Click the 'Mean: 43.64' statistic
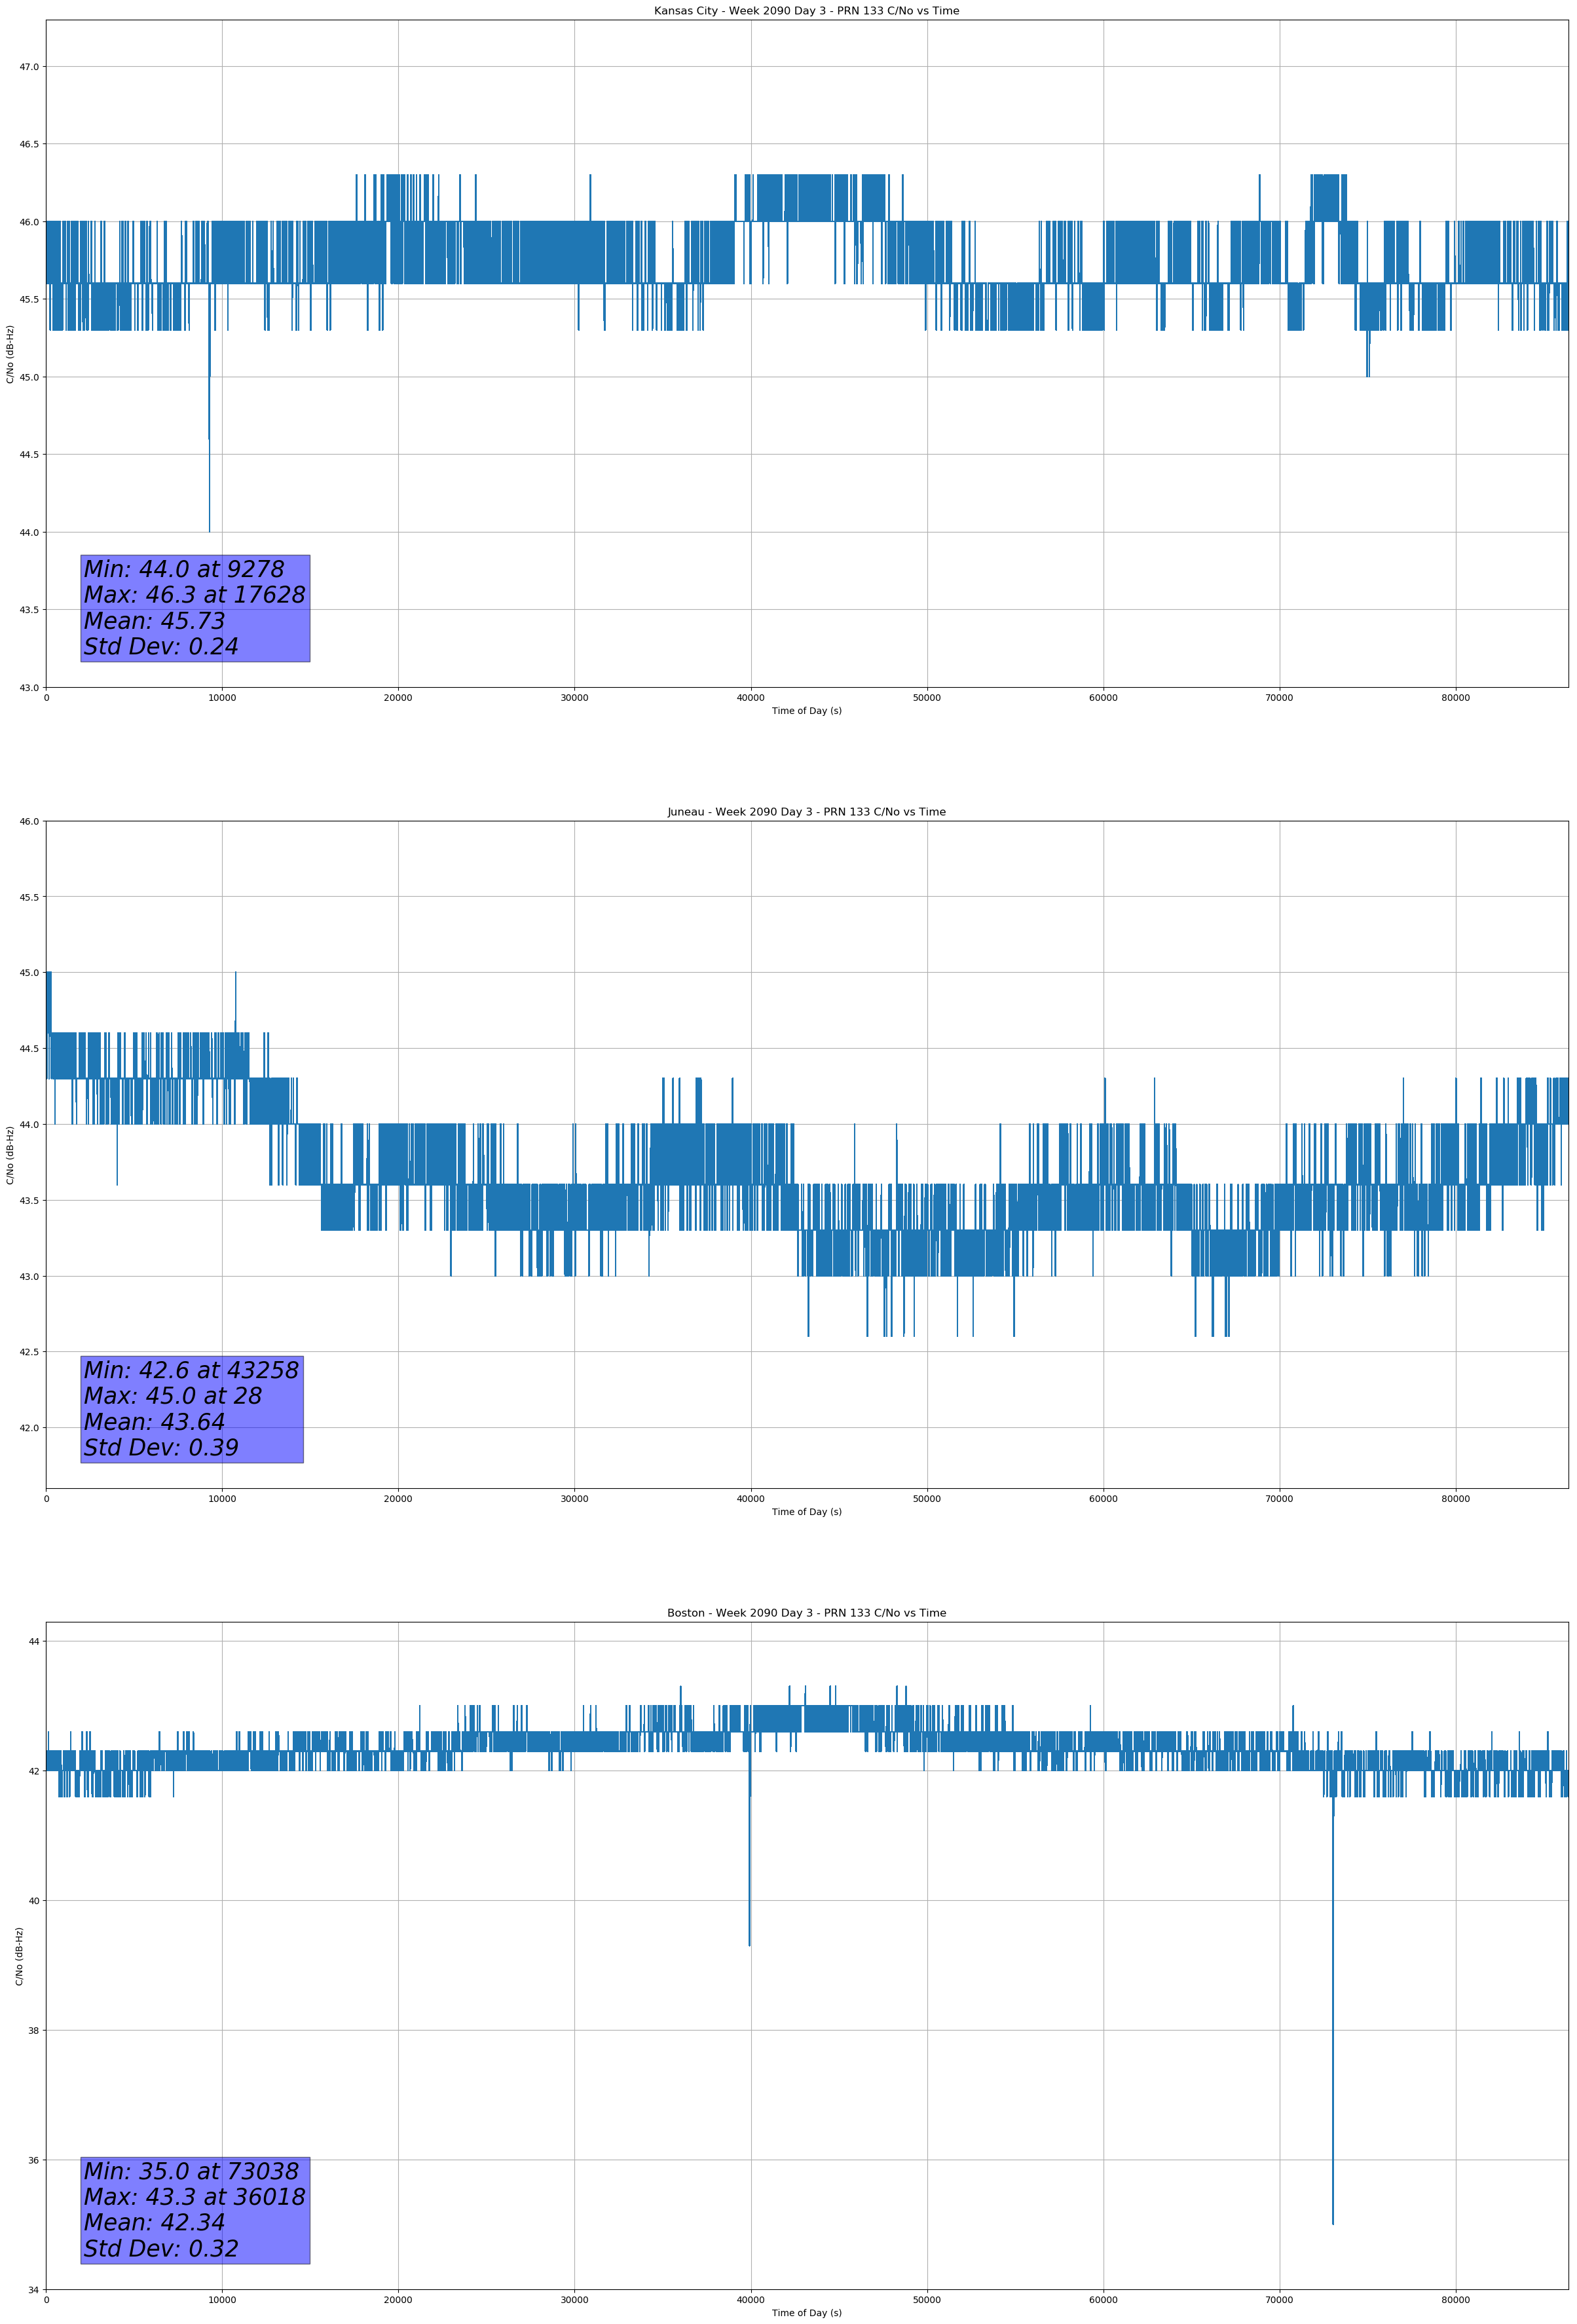1577x2324 pixels. 154,1422
